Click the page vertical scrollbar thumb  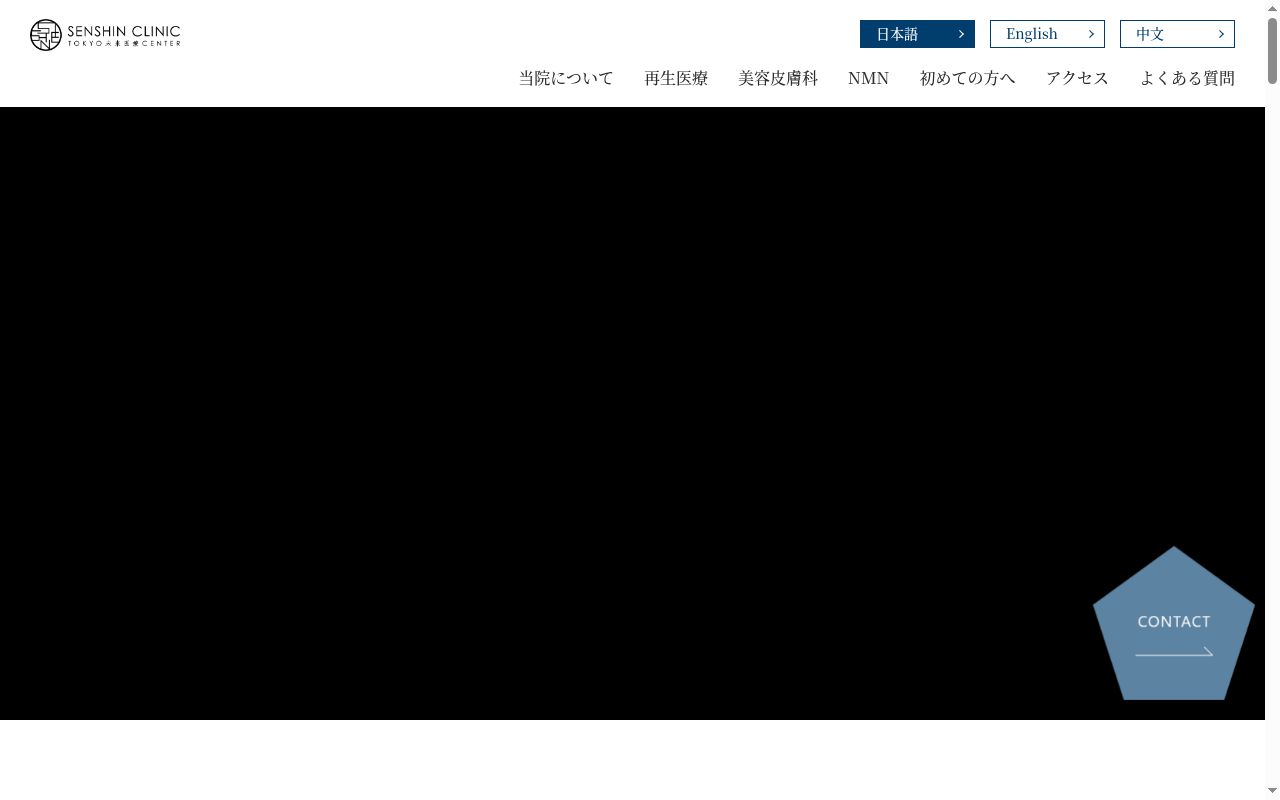click(1272, 51)
